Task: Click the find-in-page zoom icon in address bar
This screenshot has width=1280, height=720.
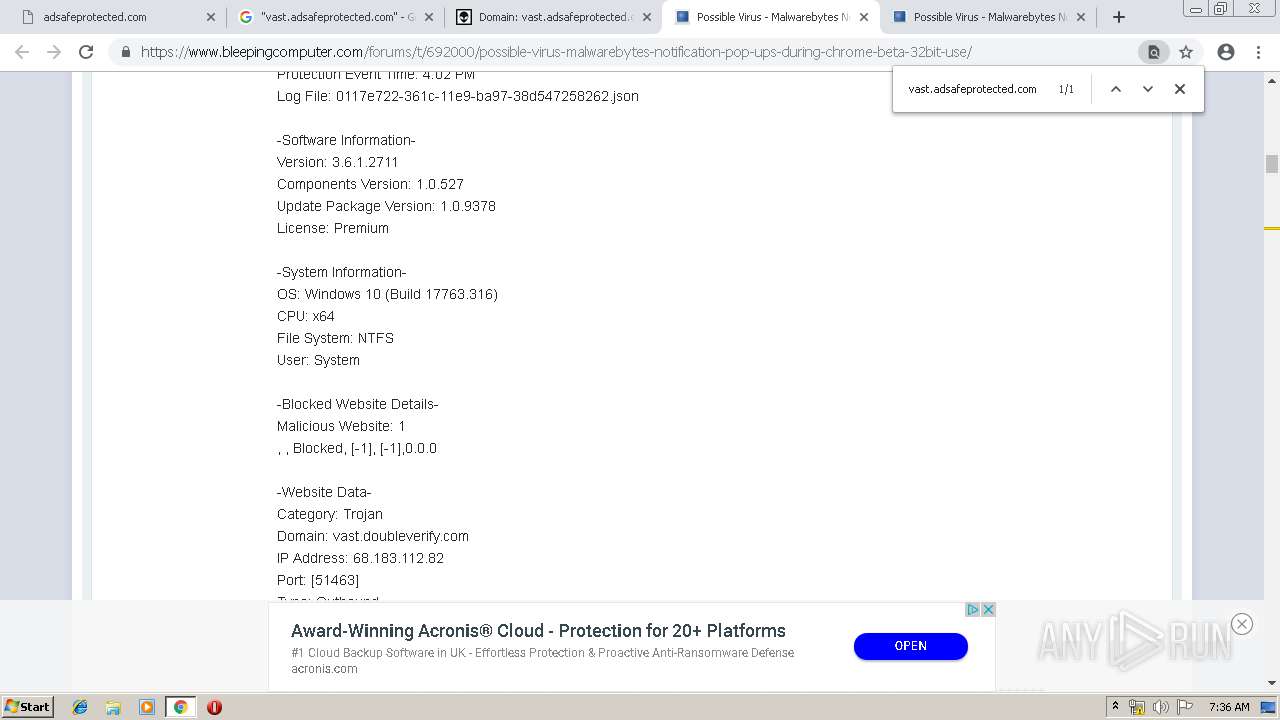Action: [1153, 52]
